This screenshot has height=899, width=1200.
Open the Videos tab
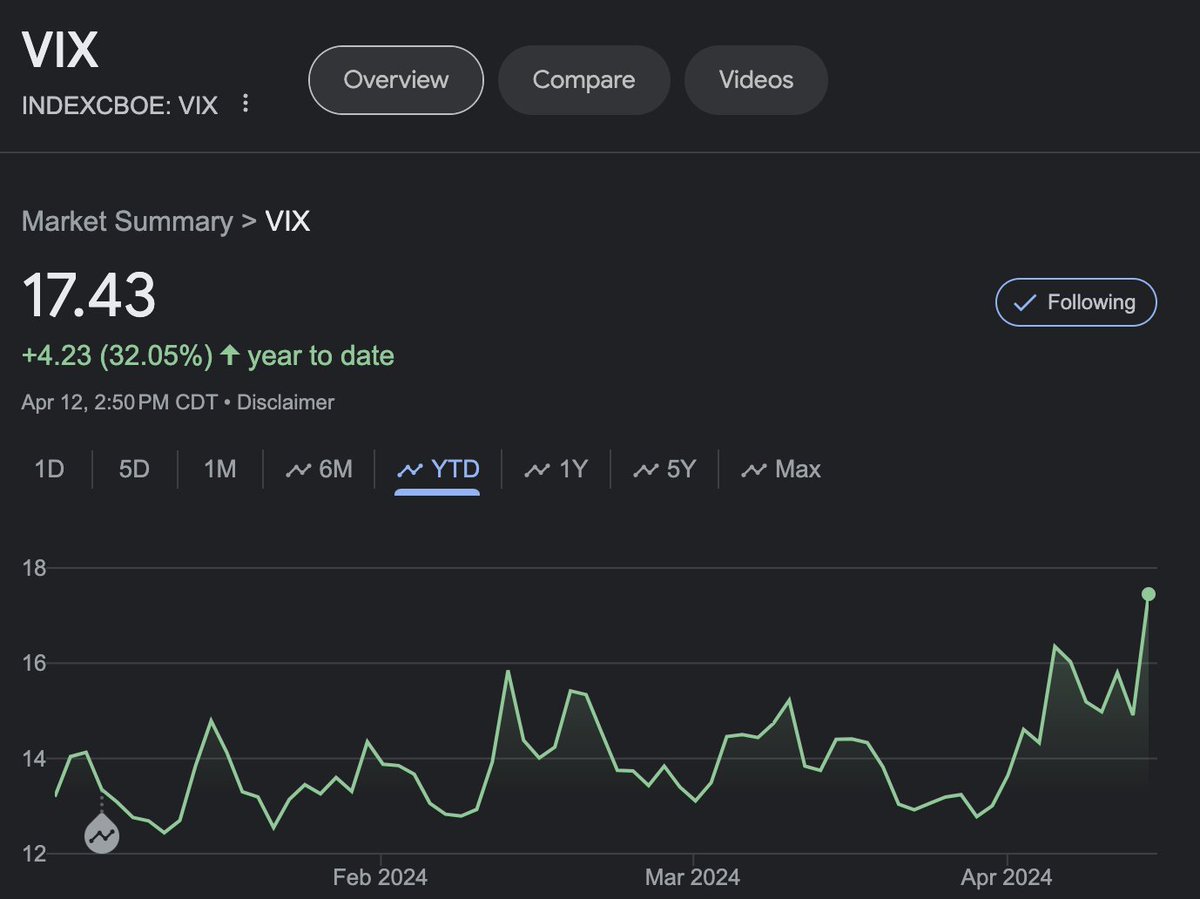[x=756, y=80]
